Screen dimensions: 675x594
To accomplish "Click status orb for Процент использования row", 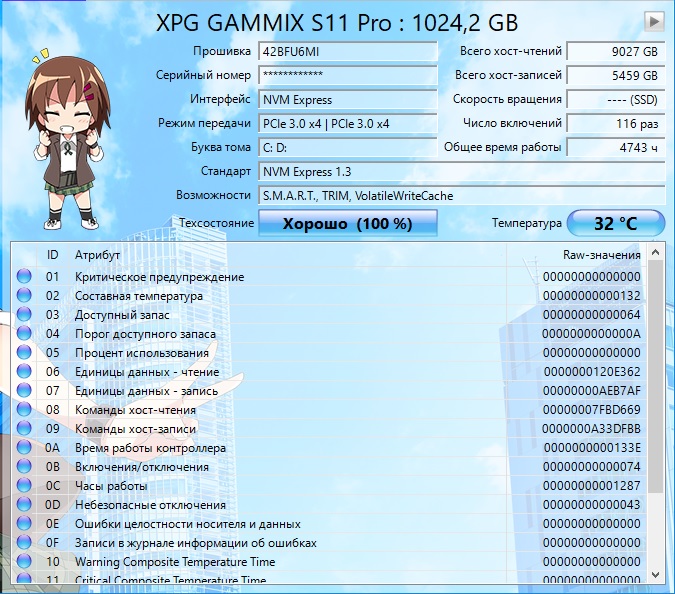I will (x=24, y=352).
